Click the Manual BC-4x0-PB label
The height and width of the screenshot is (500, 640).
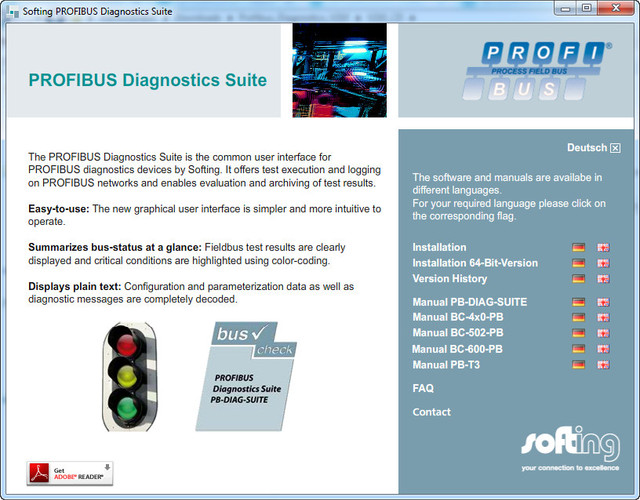click(x=458, y=317)
